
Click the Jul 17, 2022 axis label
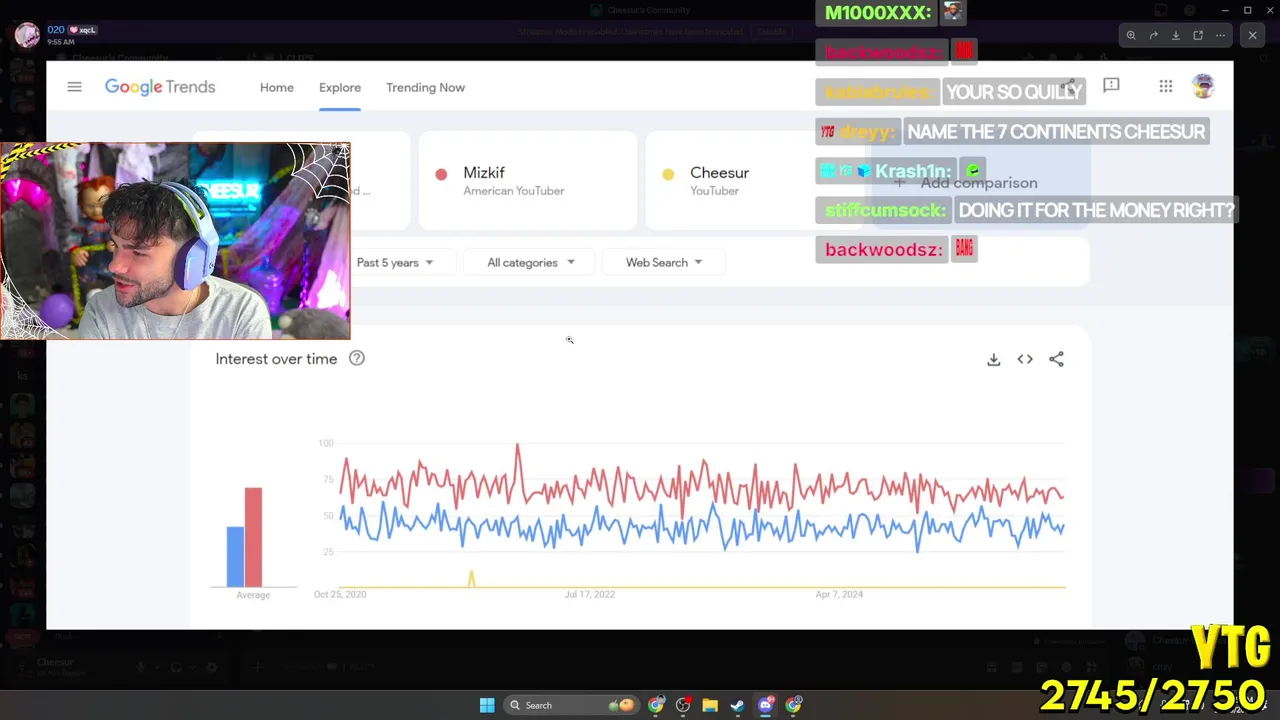point(589,594)
